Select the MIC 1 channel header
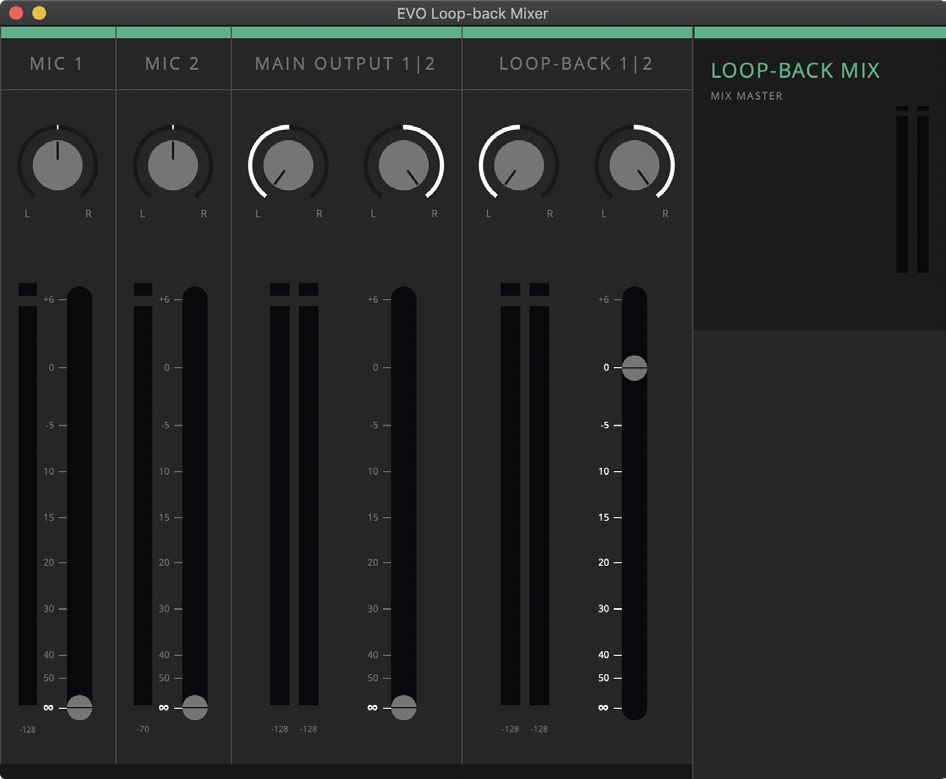This screenshot has height=779, width=946. click(57, 64)
